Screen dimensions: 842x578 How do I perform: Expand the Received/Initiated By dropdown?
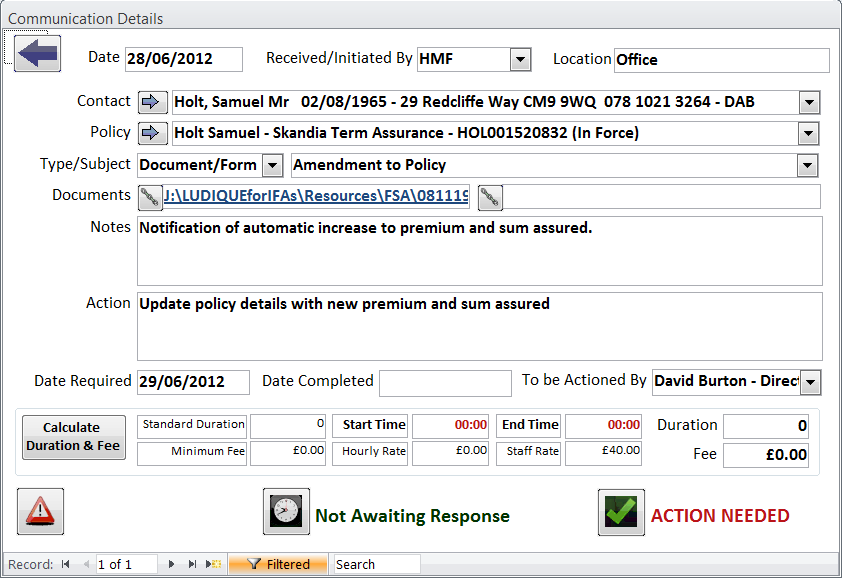(x=520, y=60)
